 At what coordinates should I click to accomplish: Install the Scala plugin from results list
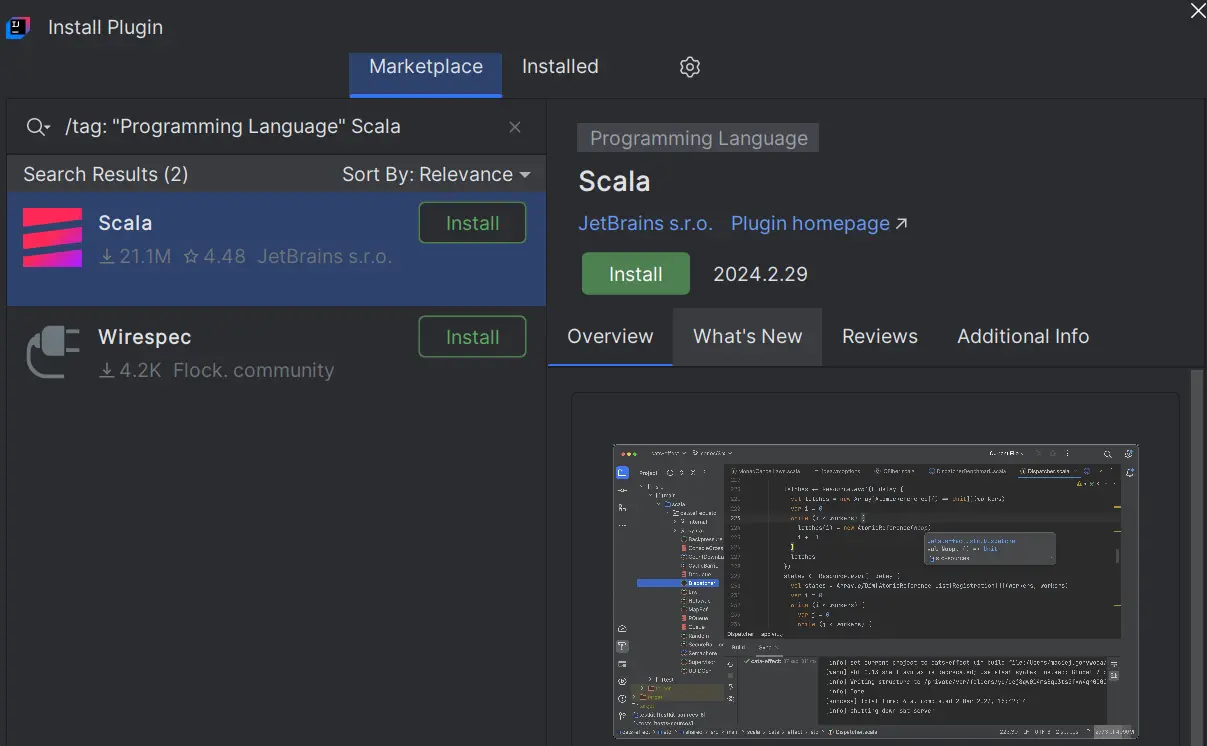tap(472, 223)
